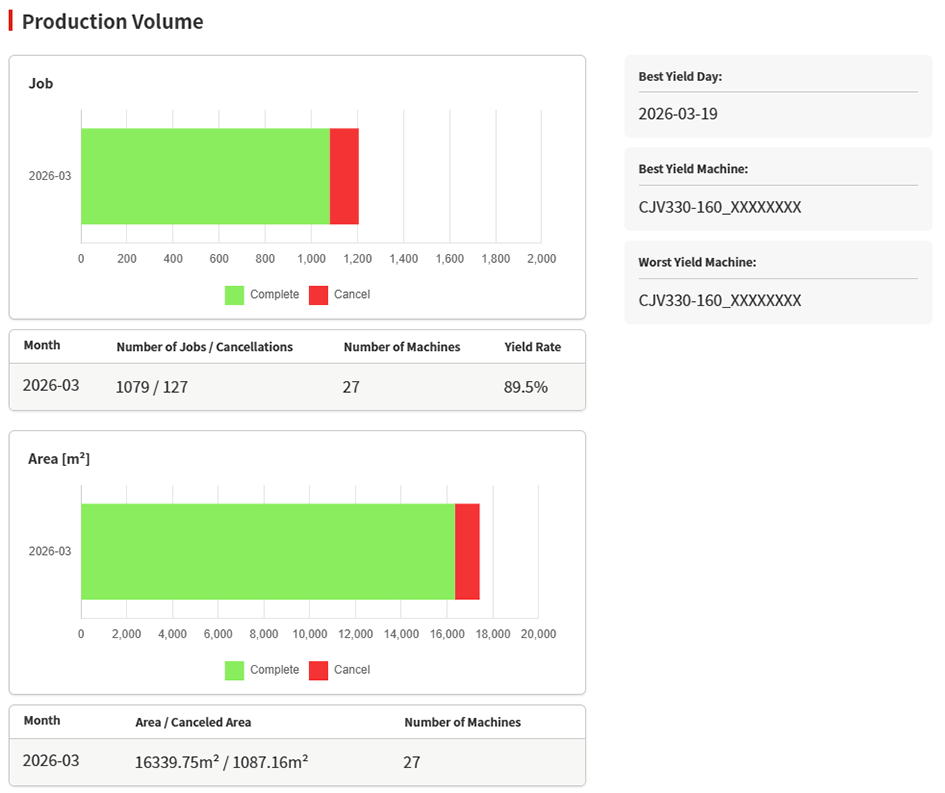The height and width of the screenshot is (793, 945).
Task: Click the Area [m²] chart title
Action: pos(59,459)
